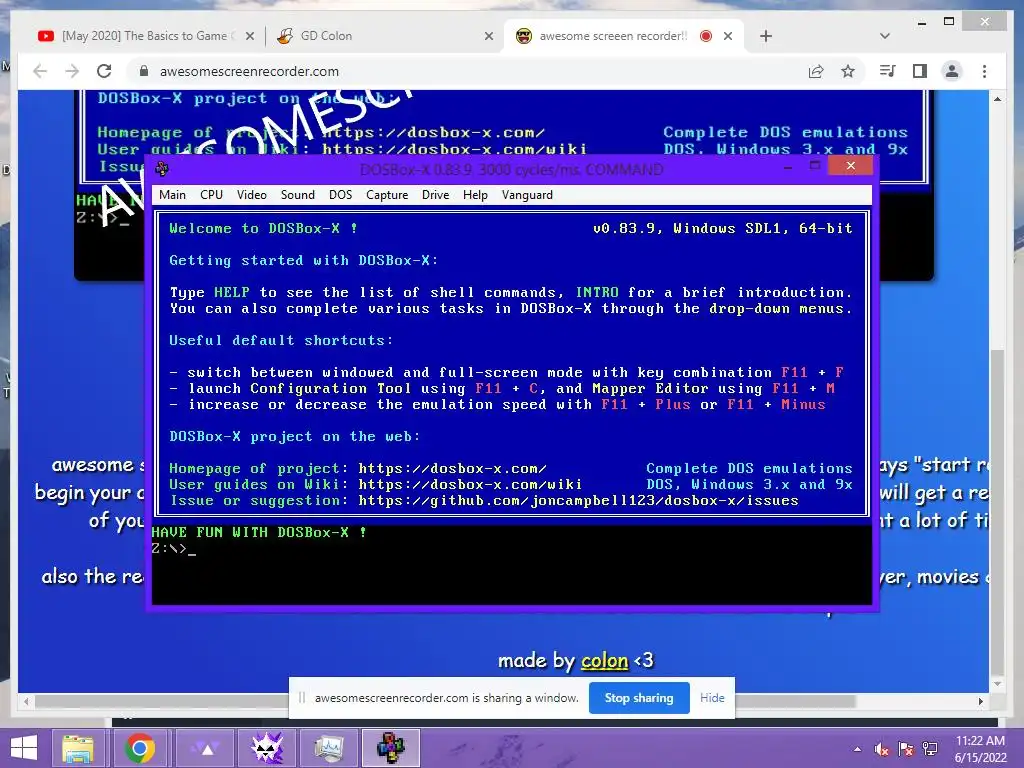Open Google Chrome from taskbar
The height and width of the screenshot is (768, 1024).
[140, 748]
